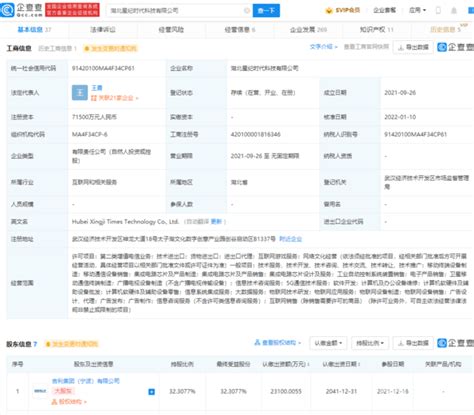Click unified credit code 91420100MA4F34CP61
This screenshot has width=474, height=415.
pos(103,68)
